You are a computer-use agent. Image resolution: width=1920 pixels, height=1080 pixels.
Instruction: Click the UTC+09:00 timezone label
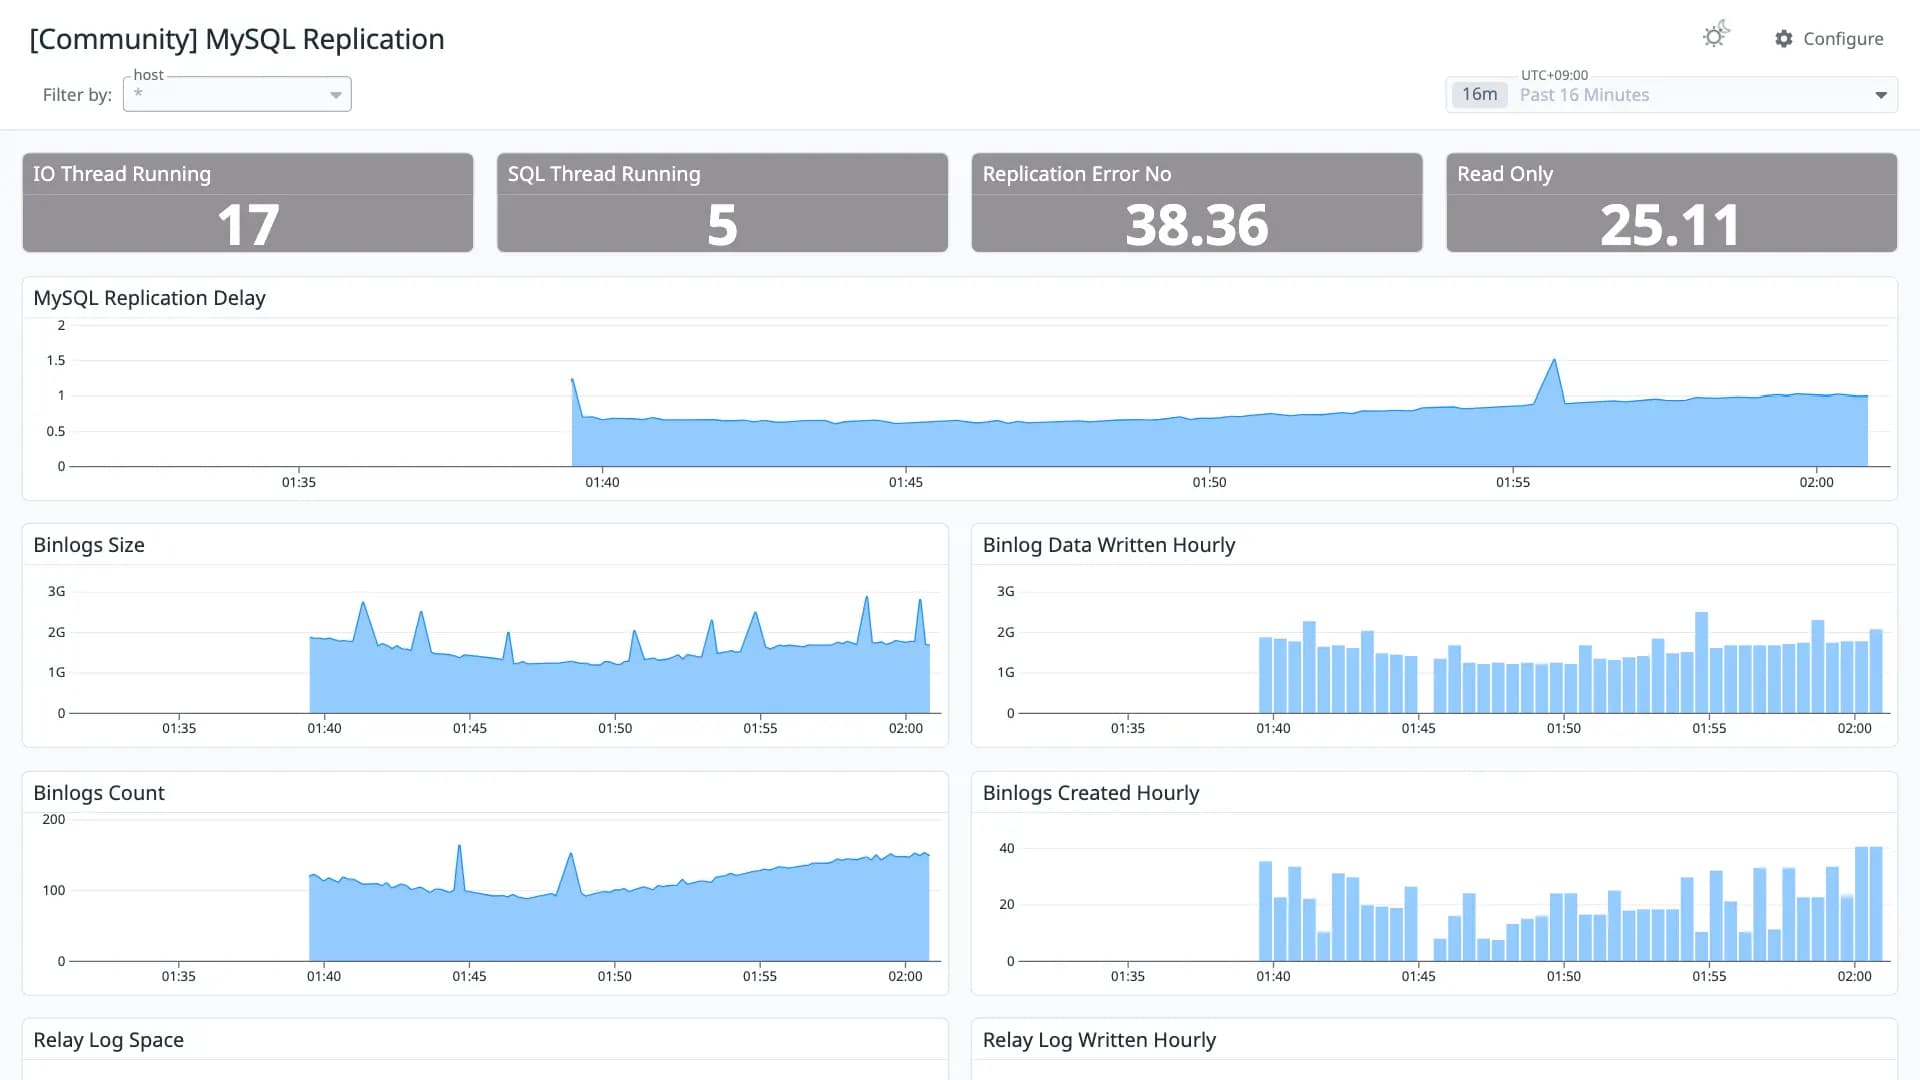click(1554, 75)
